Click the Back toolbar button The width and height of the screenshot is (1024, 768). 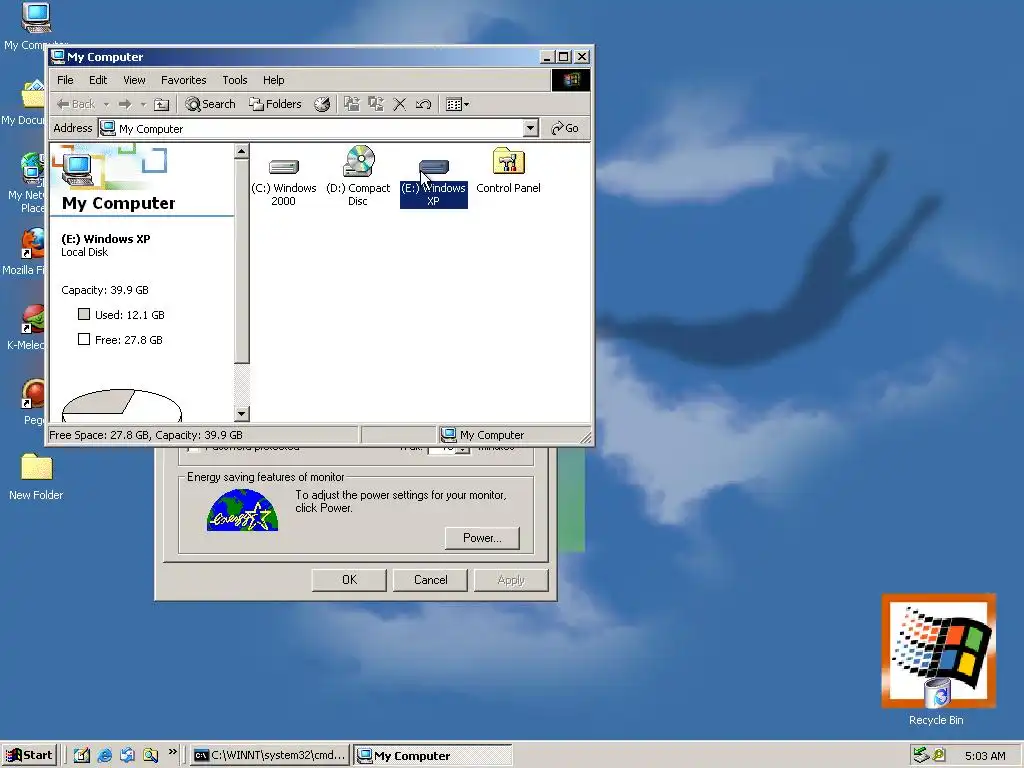click(76, 104)
